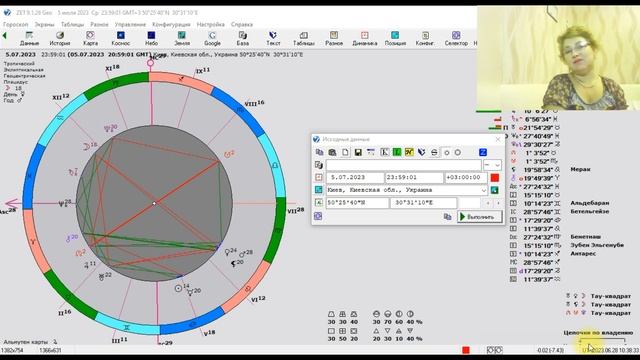The width and height of the screenshot is (640, 360).
Task: Click the left arrow stepper button in the dialog
Action: 488,203
